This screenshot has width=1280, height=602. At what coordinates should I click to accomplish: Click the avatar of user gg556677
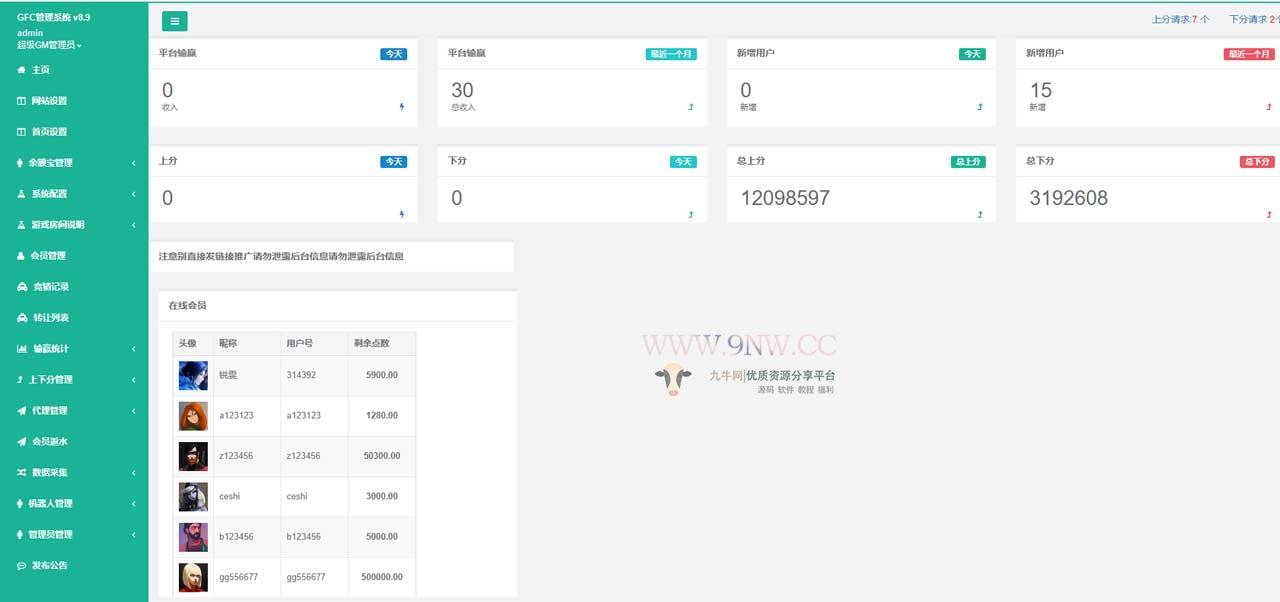(x=193, y=578)
